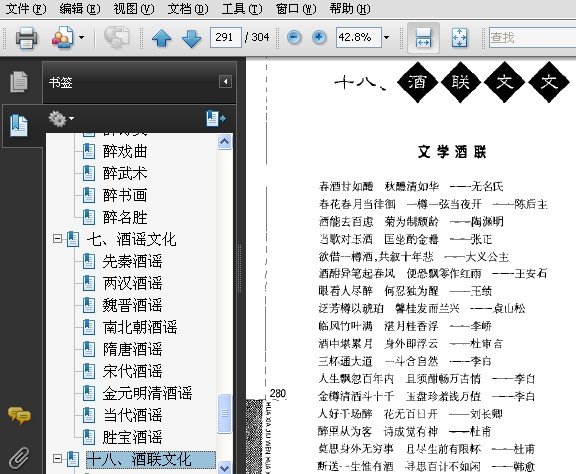This screenshot has height=474, width=576.
Task: Open the 文件(F) menu
Action: (26, 8)
